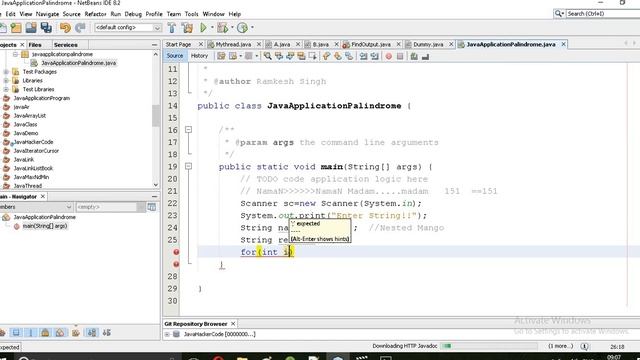Click the Navigator panel filter table icon

[x=151, y=207]
